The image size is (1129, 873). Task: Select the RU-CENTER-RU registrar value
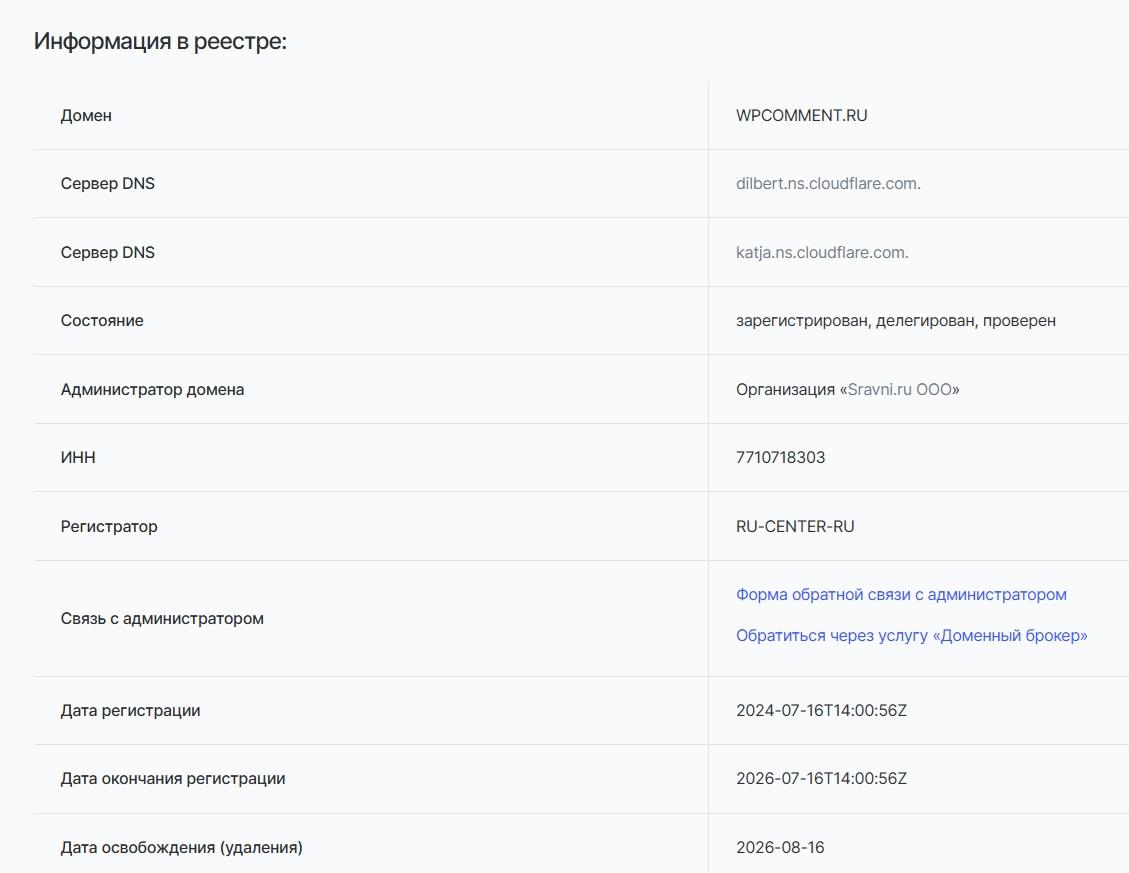tap(795, 526)
